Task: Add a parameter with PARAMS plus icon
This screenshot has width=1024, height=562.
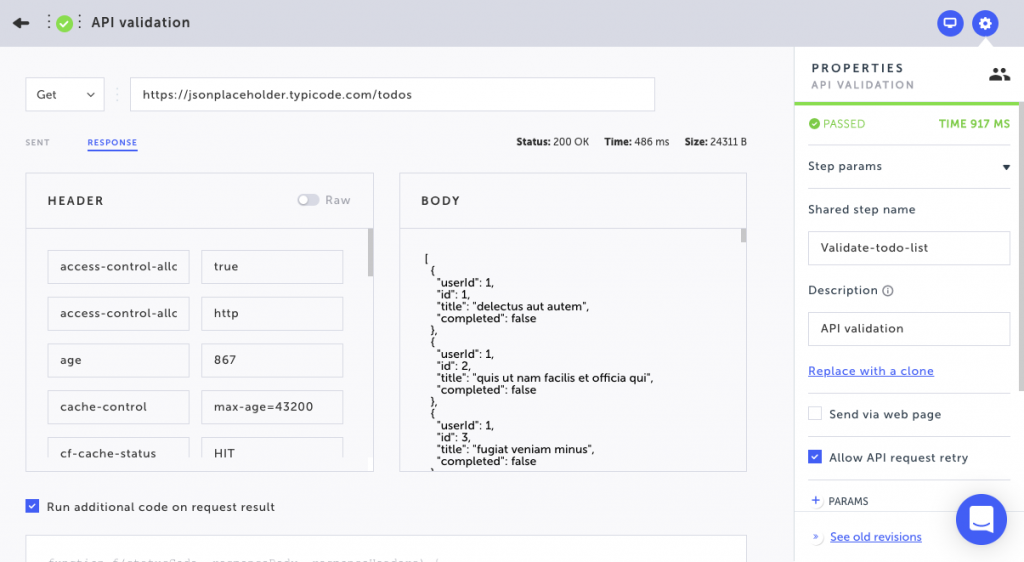Action: (x=815, y=501)
